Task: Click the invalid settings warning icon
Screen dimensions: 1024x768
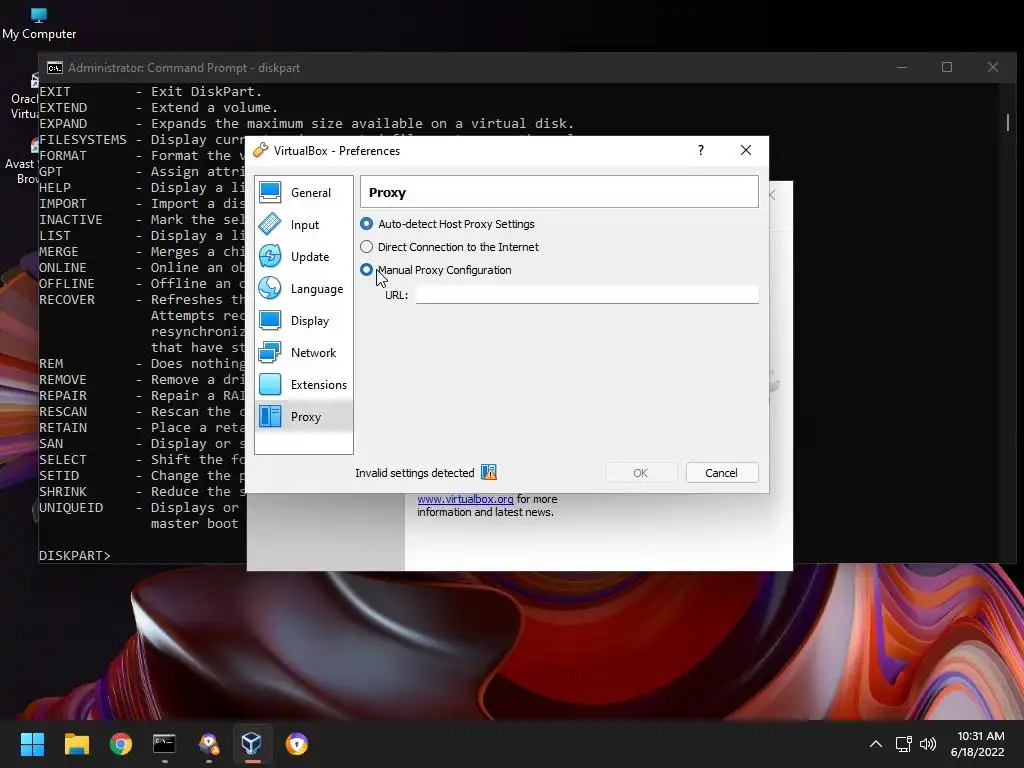Action: coord(488,472)
